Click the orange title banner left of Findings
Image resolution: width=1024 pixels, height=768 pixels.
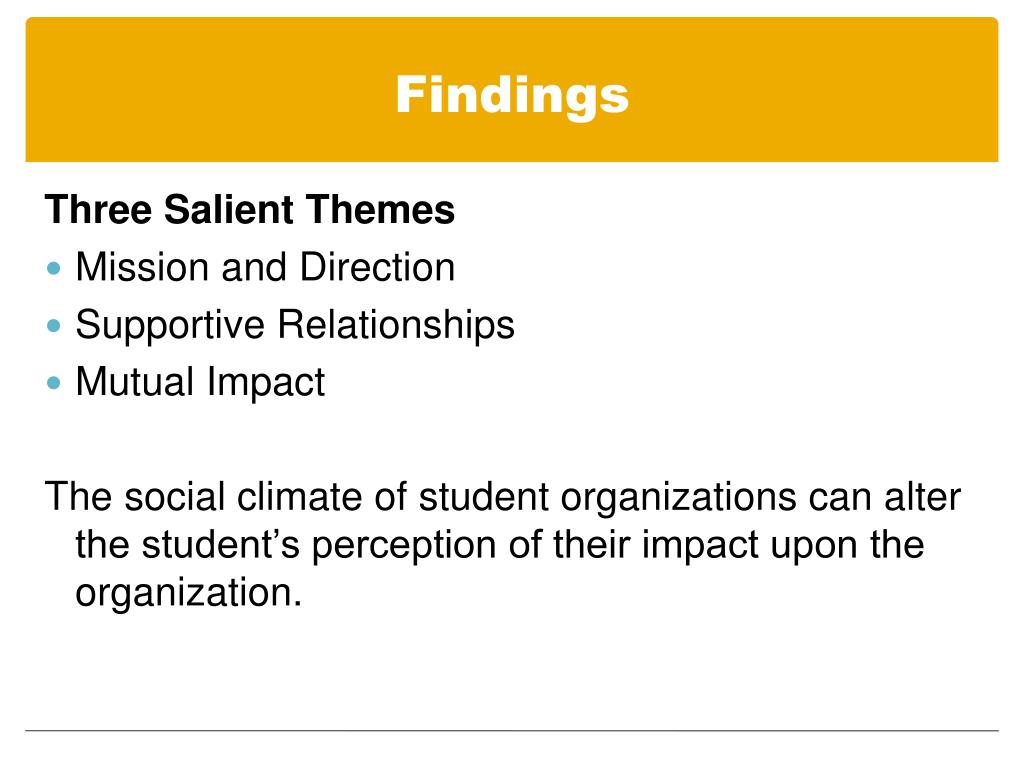tap(209, 89)
